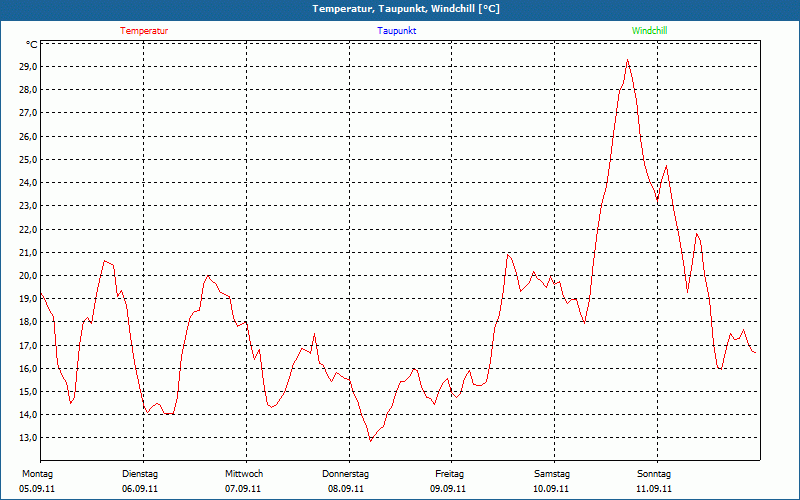The image size is (800, 500).
Task: Click the 14,0 y-axis value
Action: point(28,415)
